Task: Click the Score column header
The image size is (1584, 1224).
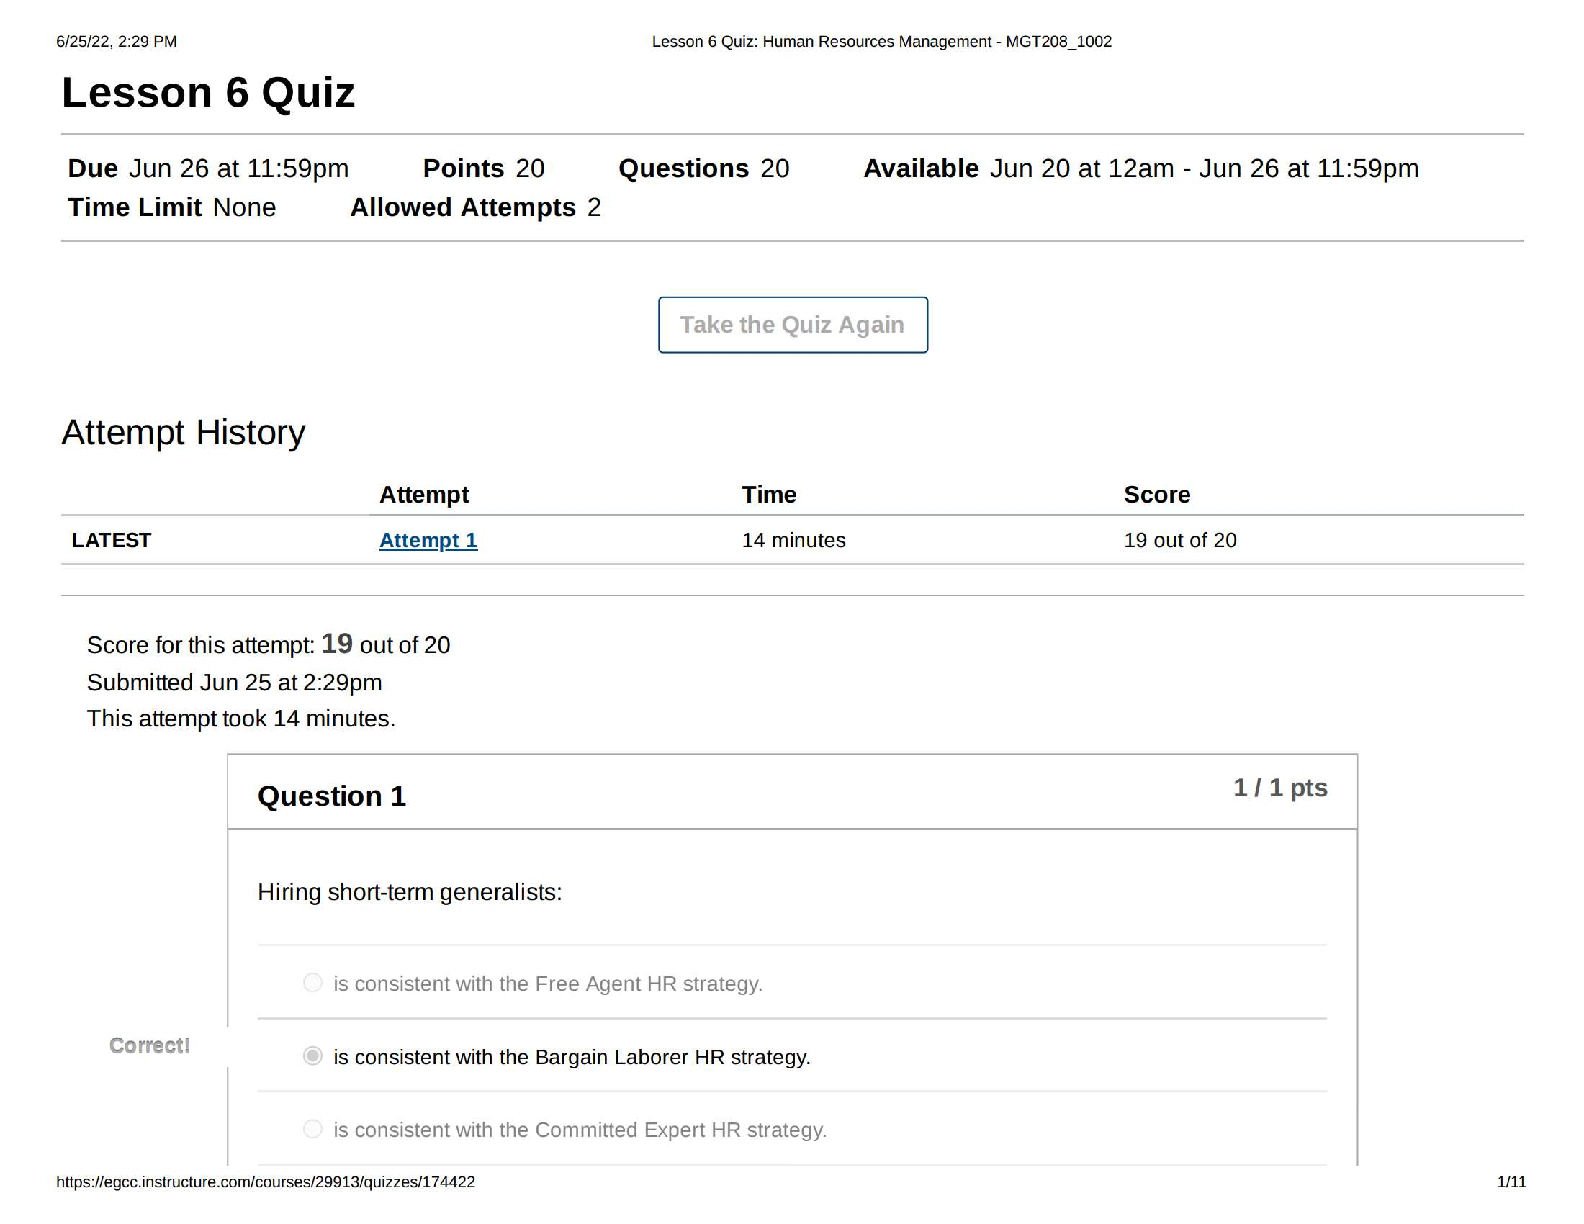Action: tap(1157, 495)
